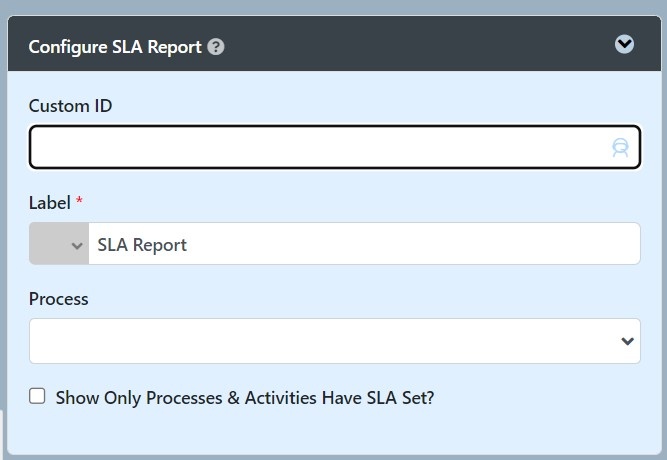
Task: Open the gray Label prefix dropdown
Action: tap(59, 244)
